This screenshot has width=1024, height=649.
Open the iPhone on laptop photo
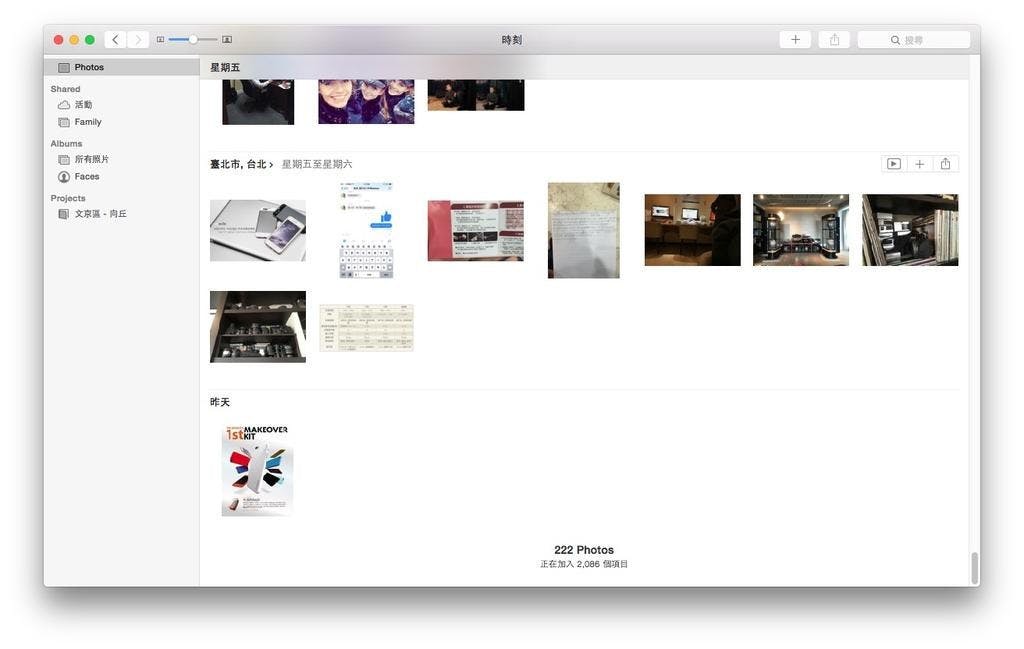point(258,230)
